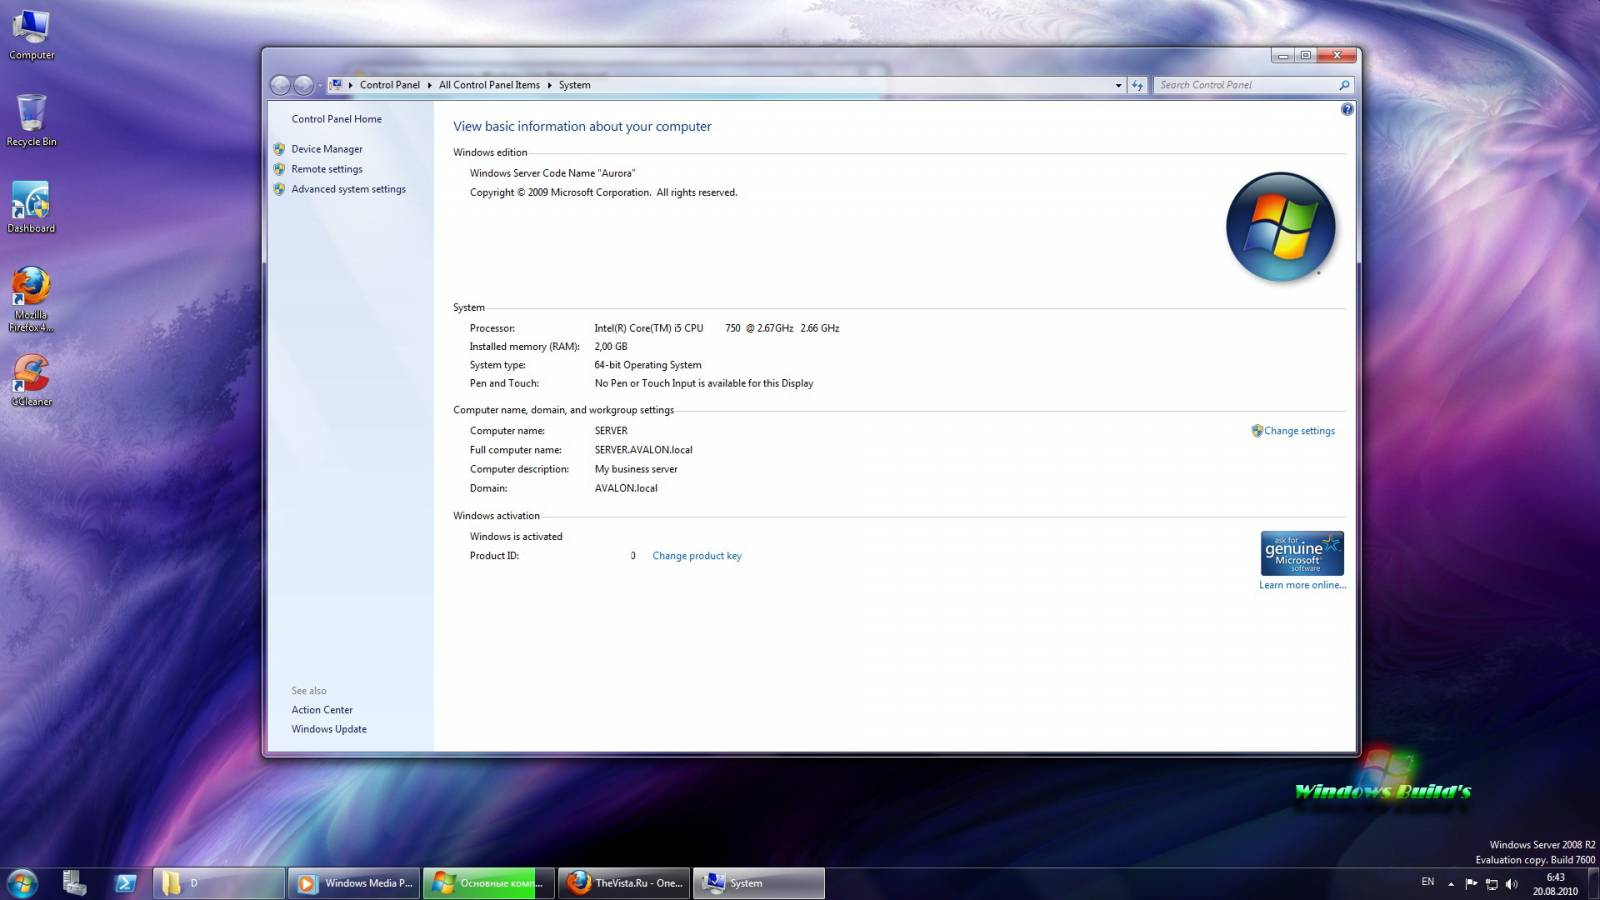Switch to TheVista.Ru Firefox taskbar button
This screenshot has width=1600, height=900.
tap(624, 883)
